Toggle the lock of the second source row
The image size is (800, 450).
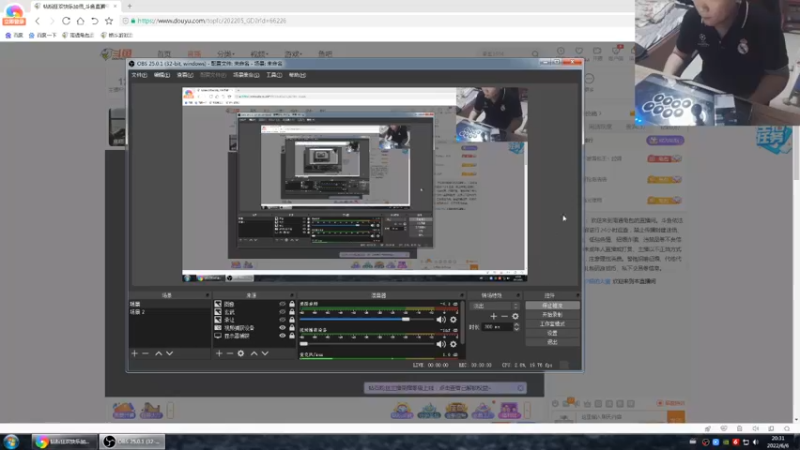pyautogui.click(x=292, y=312)
